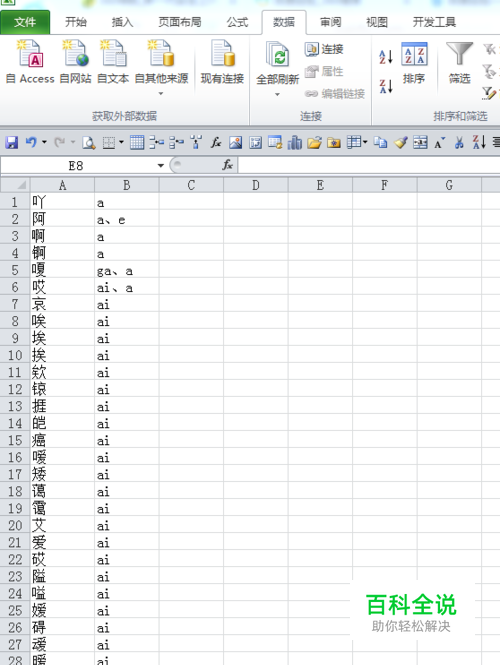The height and width of the screenshot is (665, 500).
Task: Switch to the 插入 tab
Action: (122, 22)
